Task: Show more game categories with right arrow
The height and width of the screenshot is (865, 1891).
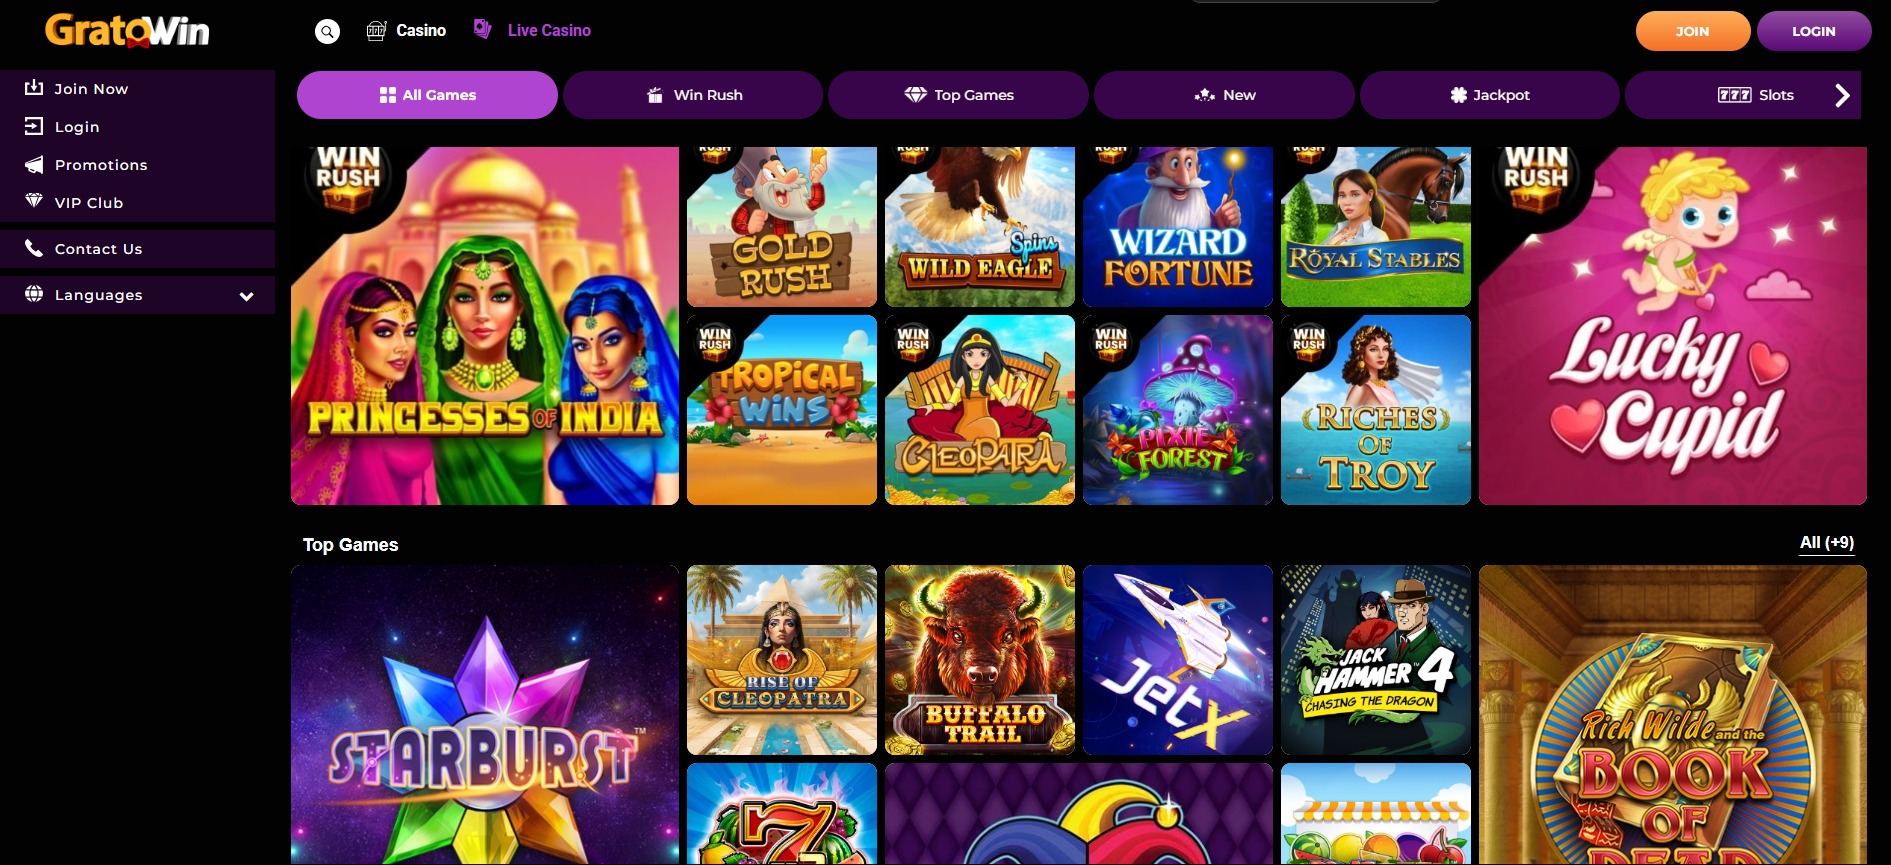Action: tap(1842, 95)
